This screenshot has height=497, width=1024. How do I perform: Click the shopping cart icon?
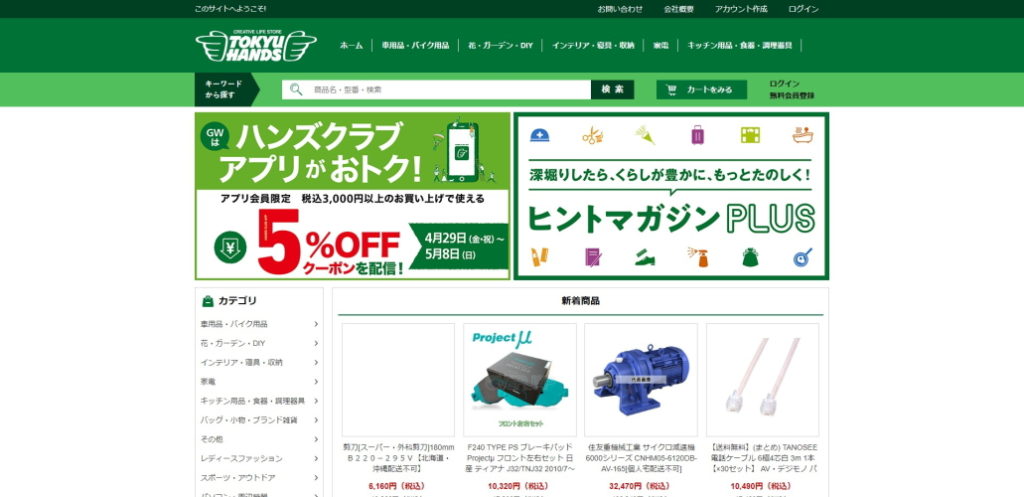click(671, 90)
